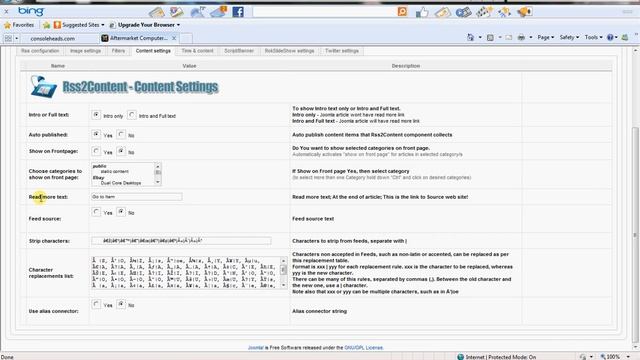
Task: Close the Bing bar with X
Action: point(6,12)
